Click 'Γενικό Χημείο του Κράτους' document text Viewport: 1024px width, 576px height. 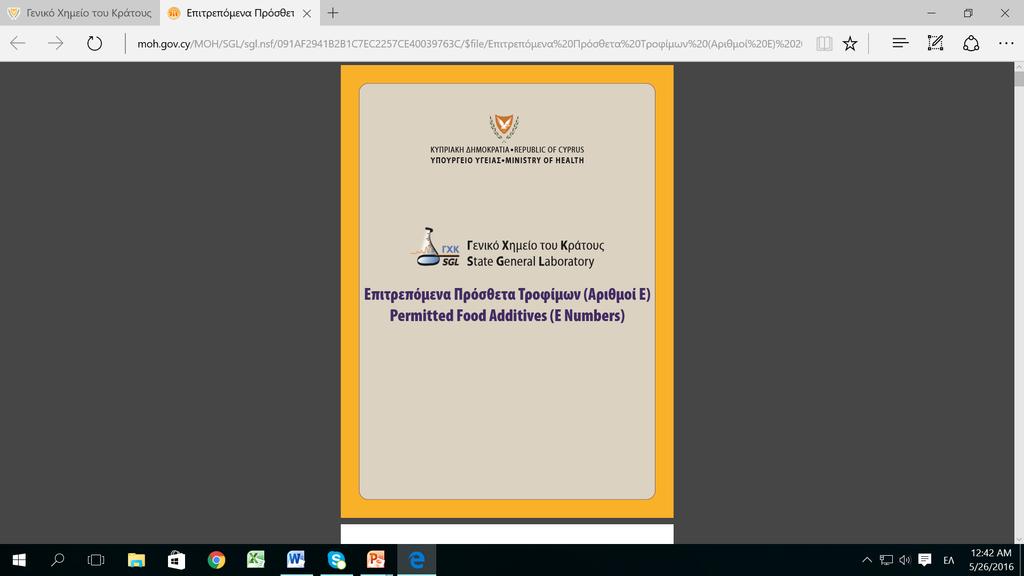click(x=536, y=246)
